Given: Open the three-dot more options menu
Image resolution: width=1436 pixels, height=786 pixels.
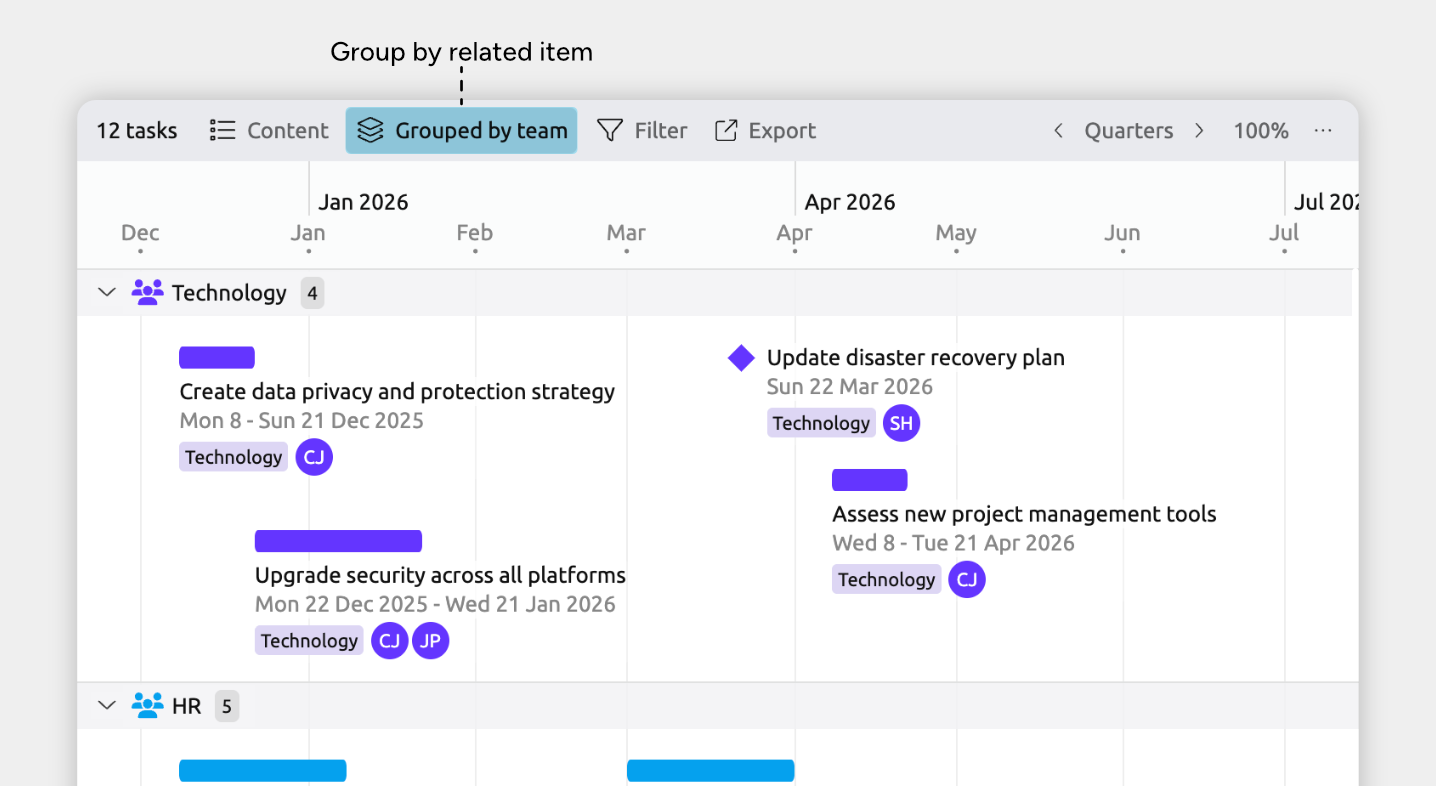Looking at the screenshot, I should [1323, 131].
